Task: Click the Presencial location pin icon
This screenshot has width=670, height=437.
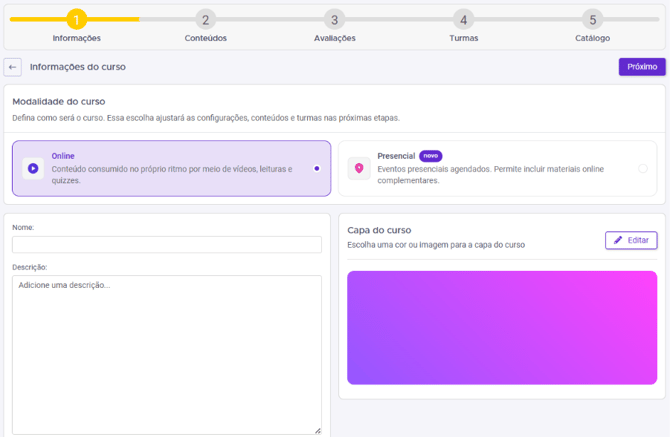Action: (359, 168)
